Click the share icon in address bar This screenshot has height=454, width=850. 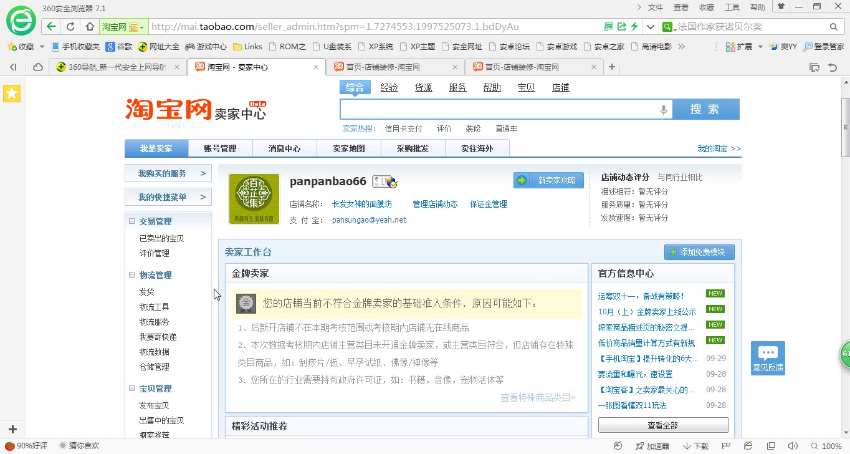pyautogui.click(x=621, y=27)
